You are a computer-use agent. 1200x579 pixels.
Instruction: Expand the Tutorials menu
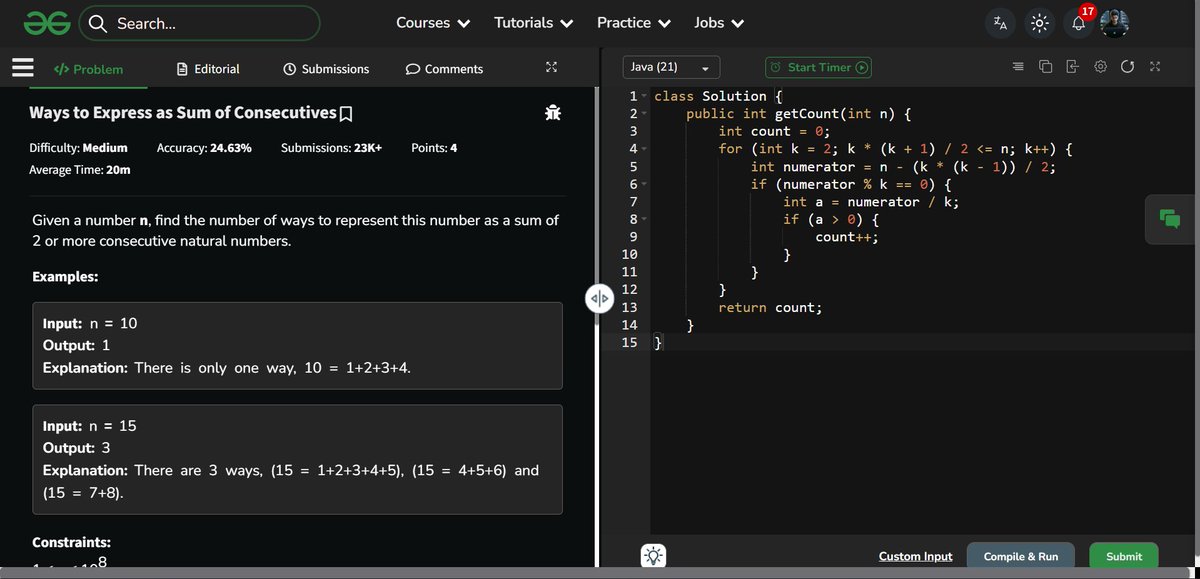pos(534,22)
